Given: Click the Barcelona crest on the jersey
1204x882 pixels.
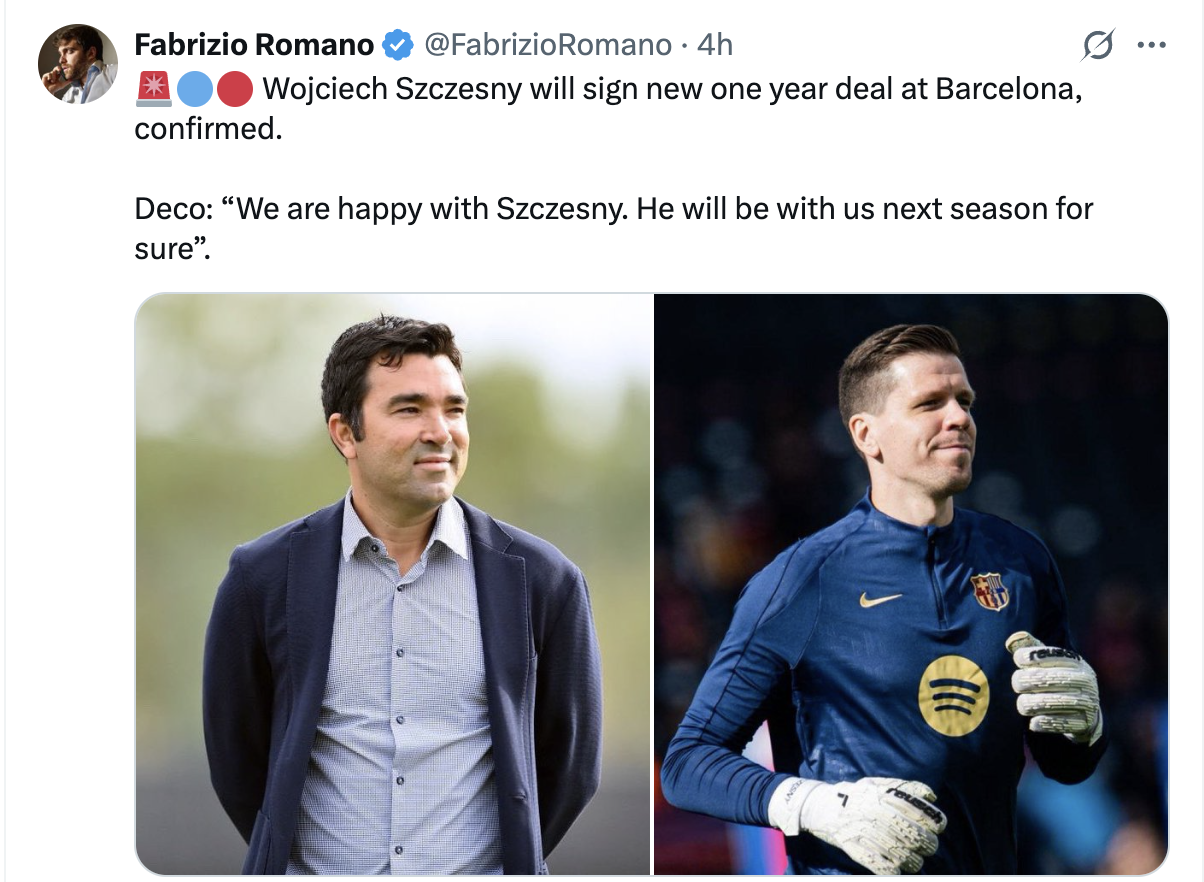Looking at the screenshot, I should tap(988, 590).
